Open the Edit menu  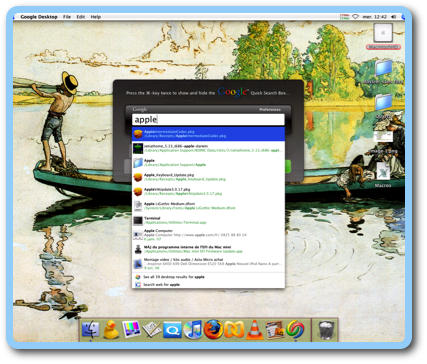click(81, 17)
